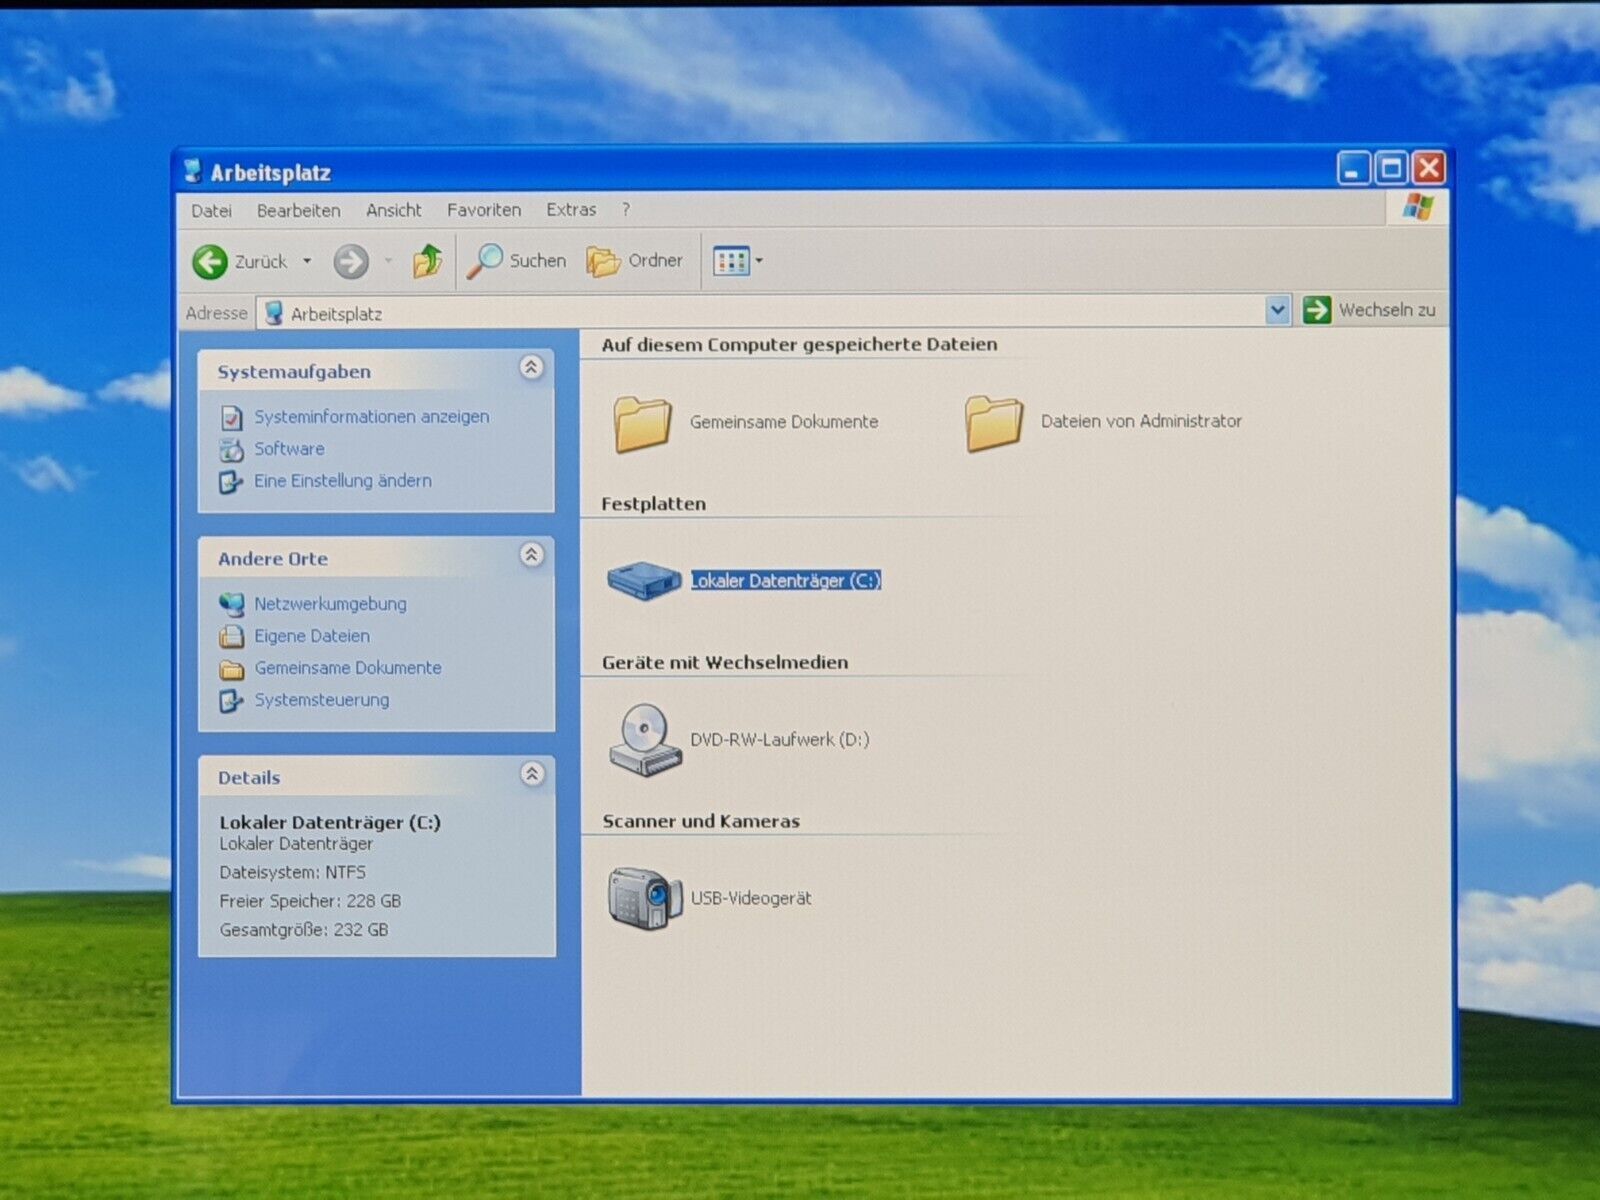Select Dateien von Administrator folder icon
1600x1200 pixels.
tap(994, 423)
